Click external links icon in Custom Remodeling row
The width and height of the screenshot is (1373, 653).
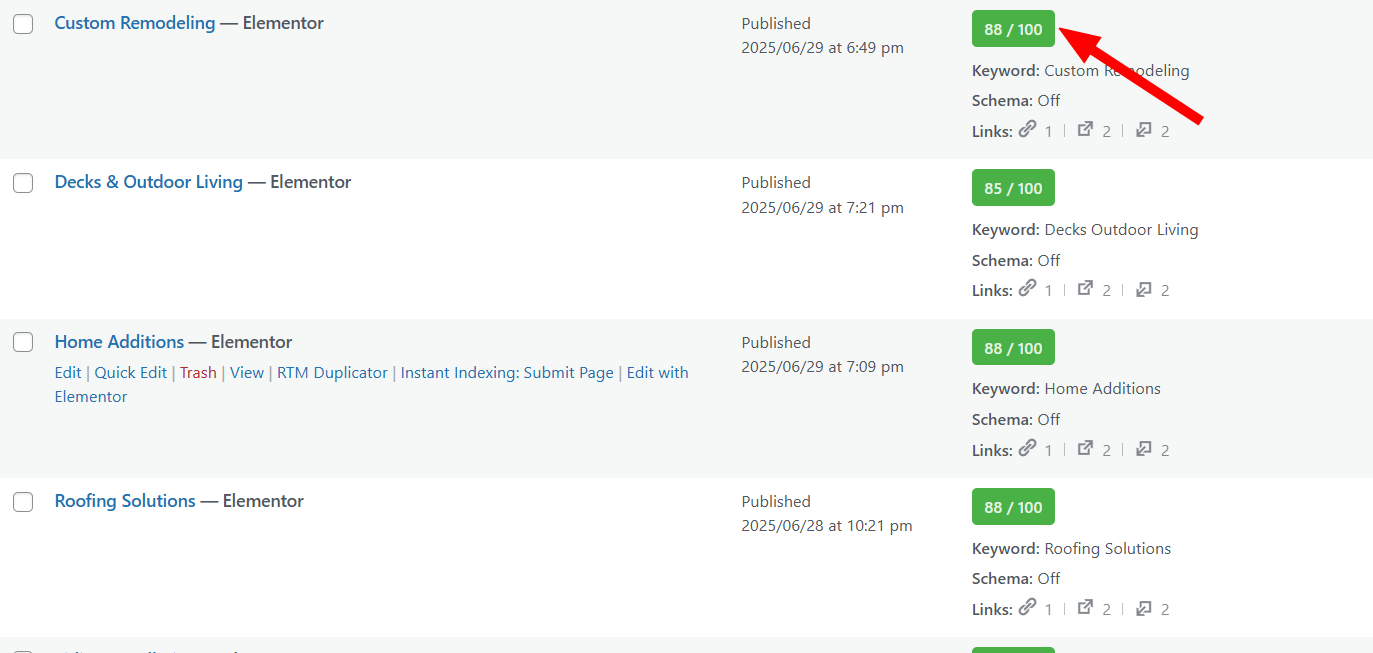1085,130
